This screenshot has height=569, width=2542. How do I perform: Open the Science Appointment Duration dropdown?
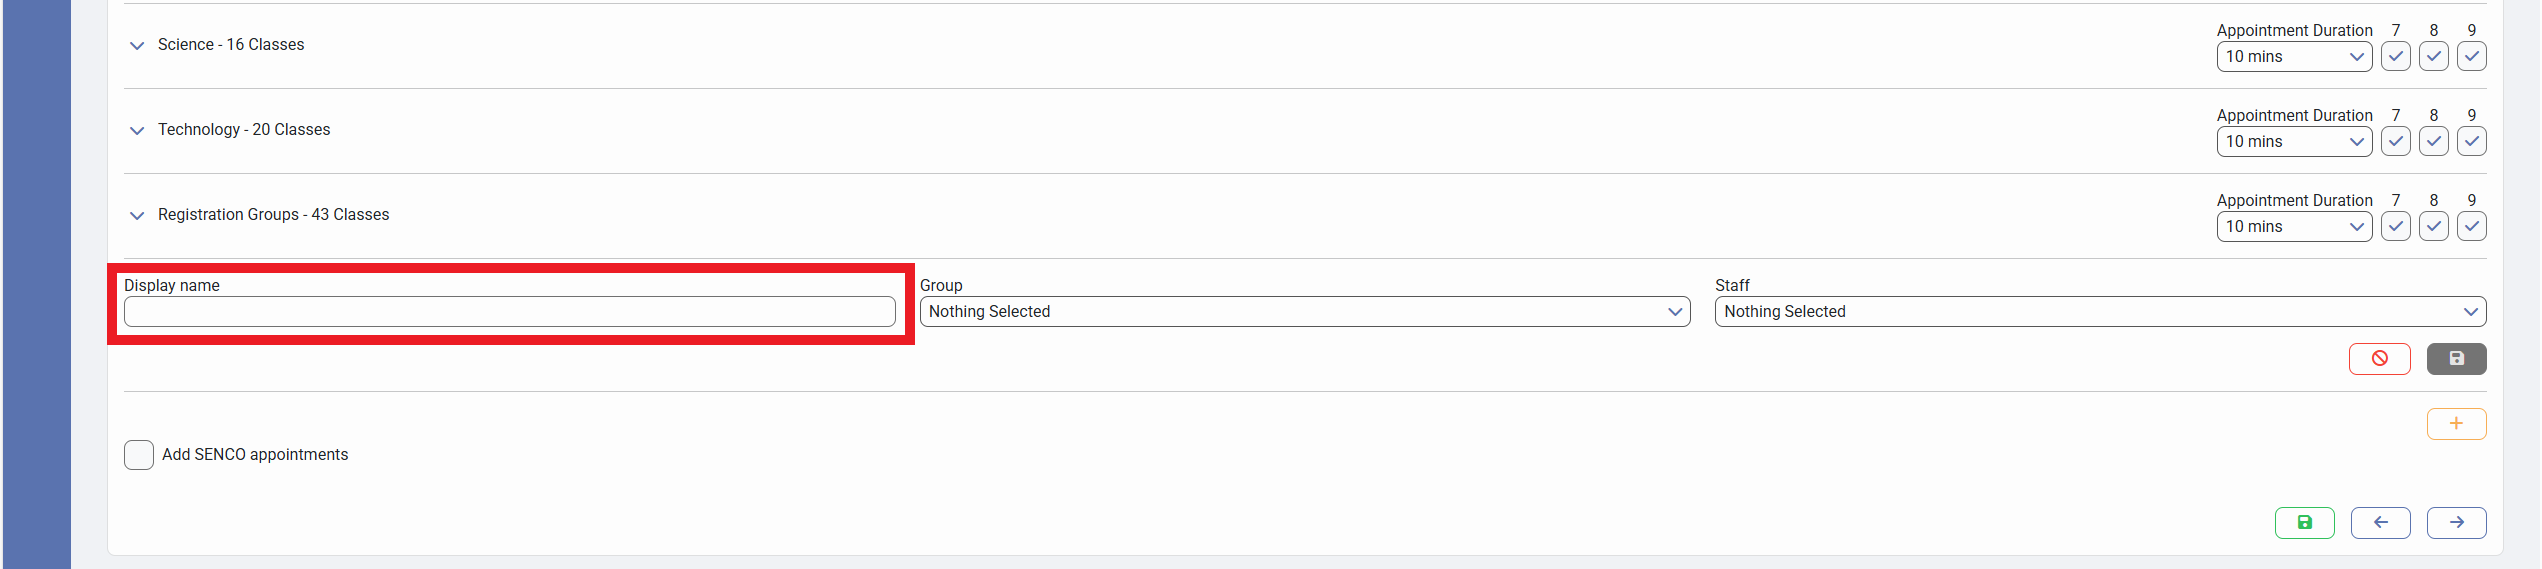(2293, 57)
